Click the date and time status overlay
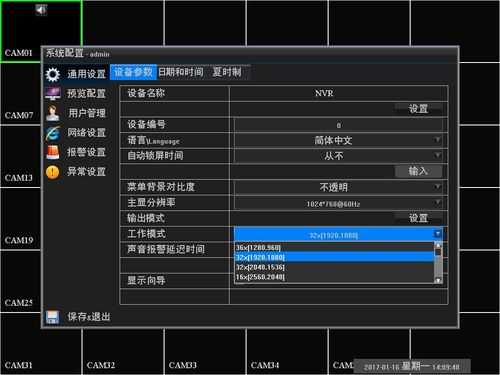 412,367
